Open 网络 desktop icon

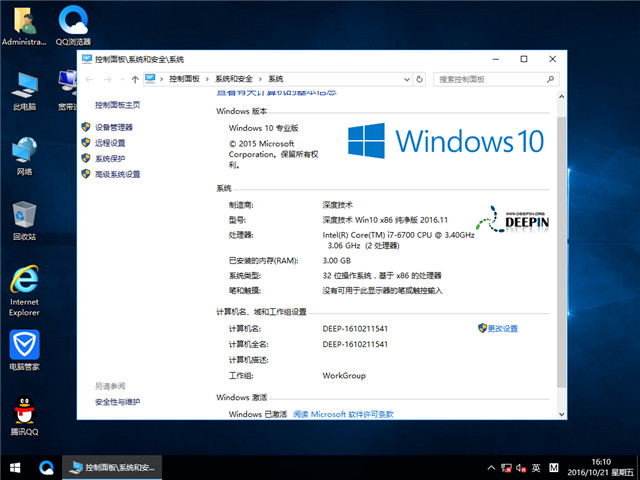[24, 156]
